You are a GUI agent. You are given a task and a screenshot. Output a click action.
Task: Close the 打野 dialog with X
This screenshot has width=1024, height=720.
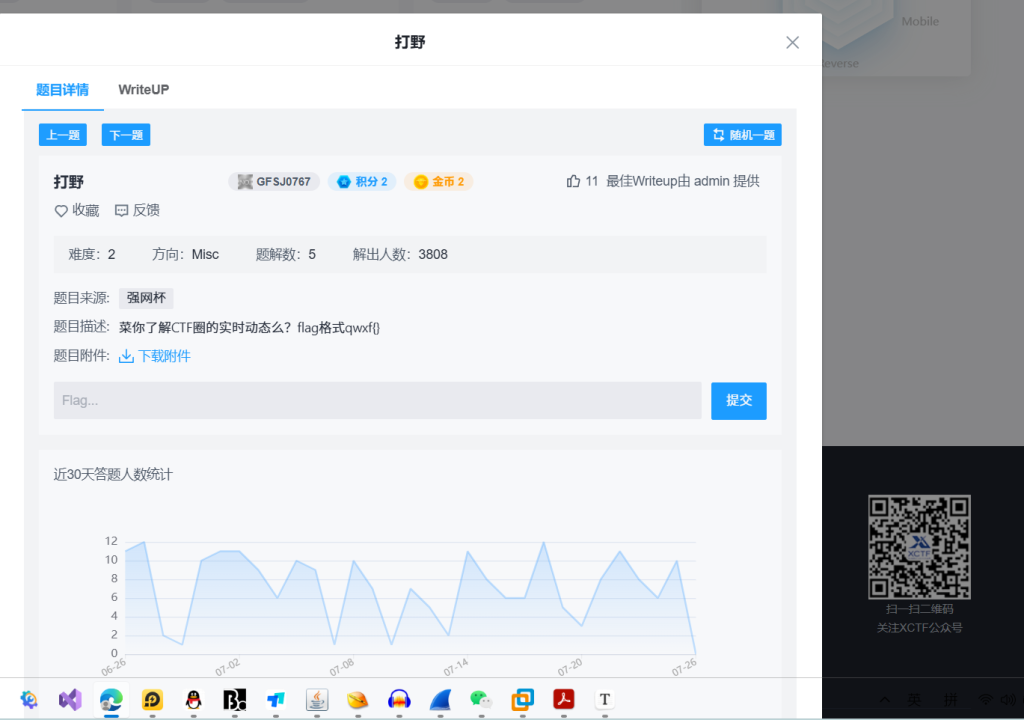[792, 42]
